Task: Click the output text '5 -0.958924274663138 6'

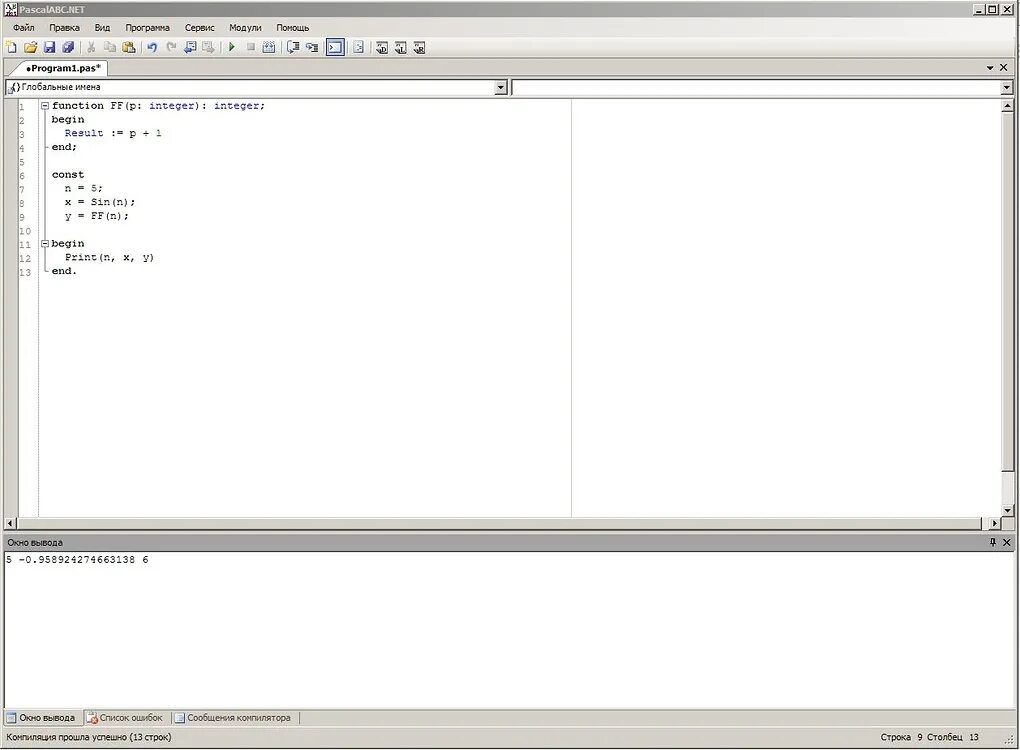Action: point(77,559)
